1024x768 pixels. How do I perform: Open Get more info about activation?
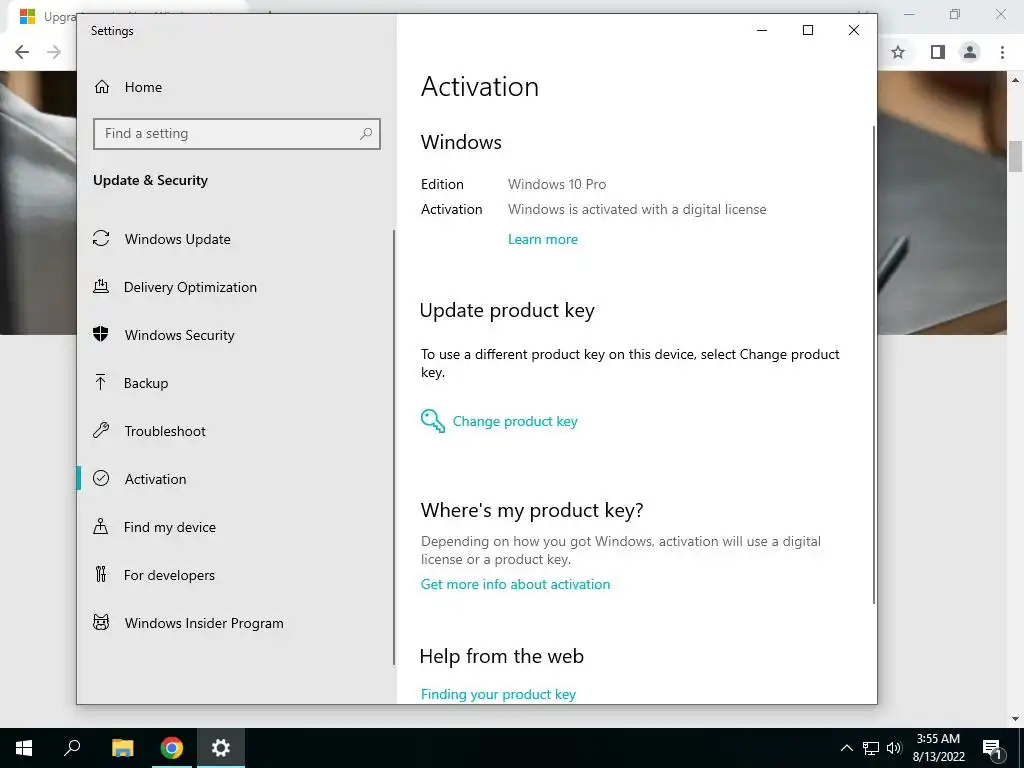(515, 584)
